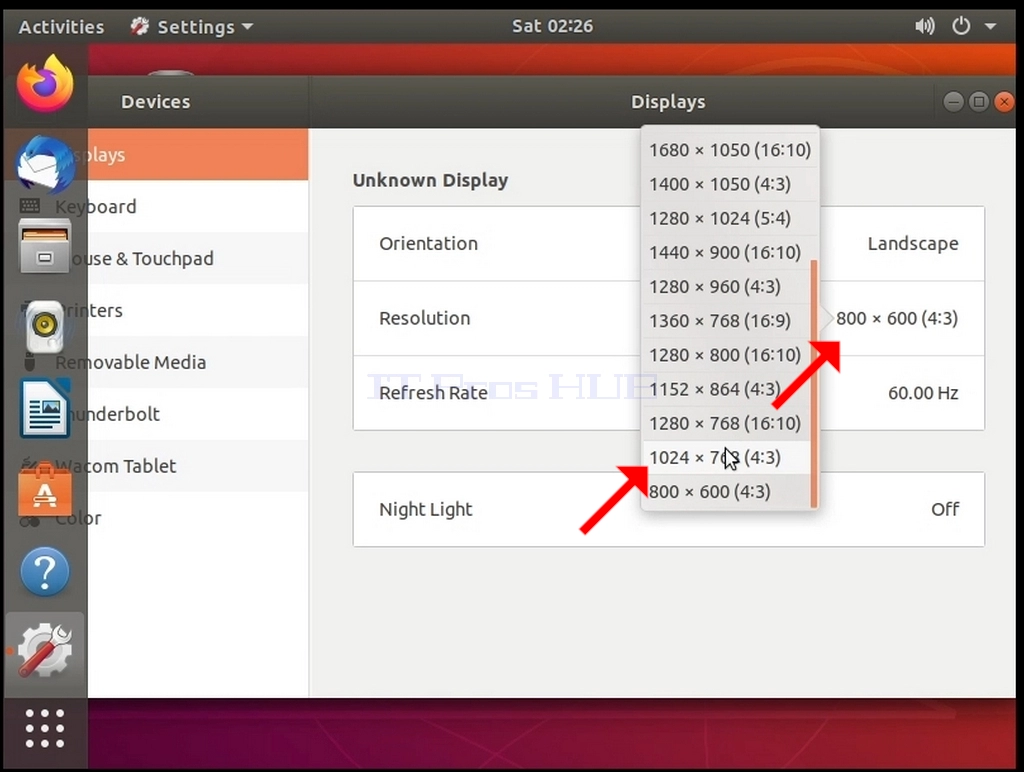Open the 800 × 600 resolution dropdown
Viewport: 1024px width, 772px height.
[897, 319]
